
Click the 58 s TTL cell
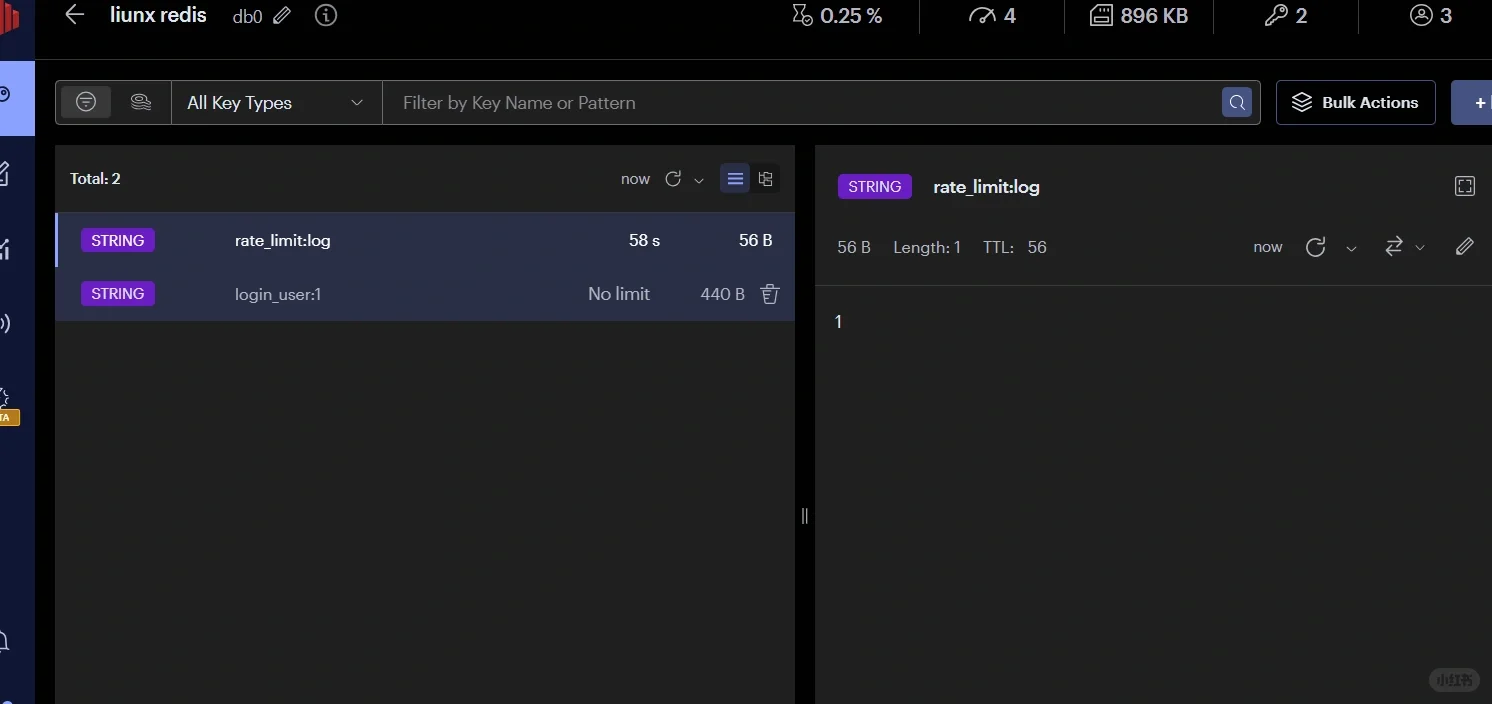pyautogui.click(x=644, y=240)
